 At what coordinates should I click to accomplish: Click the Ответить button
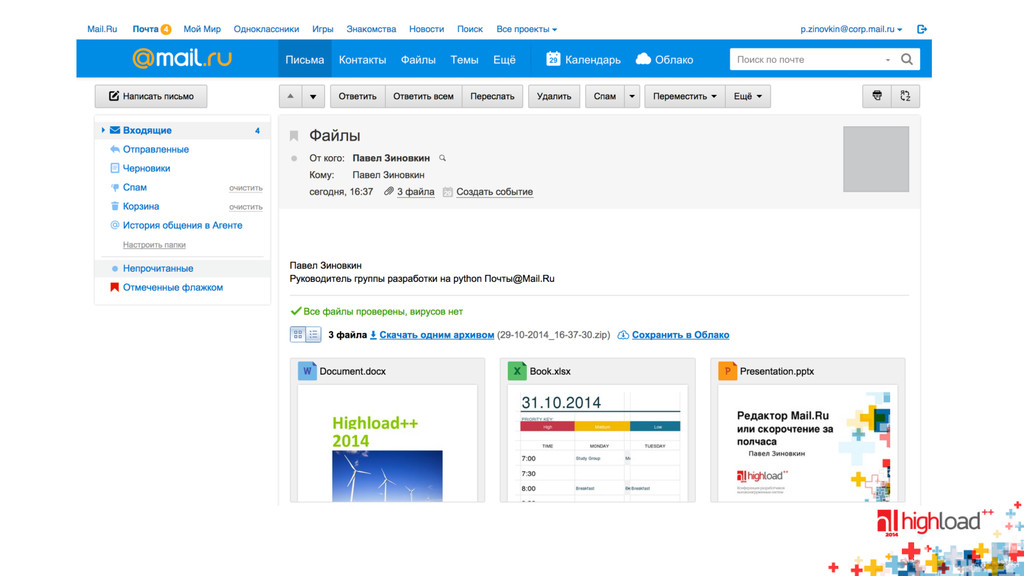tap(357, 97)
